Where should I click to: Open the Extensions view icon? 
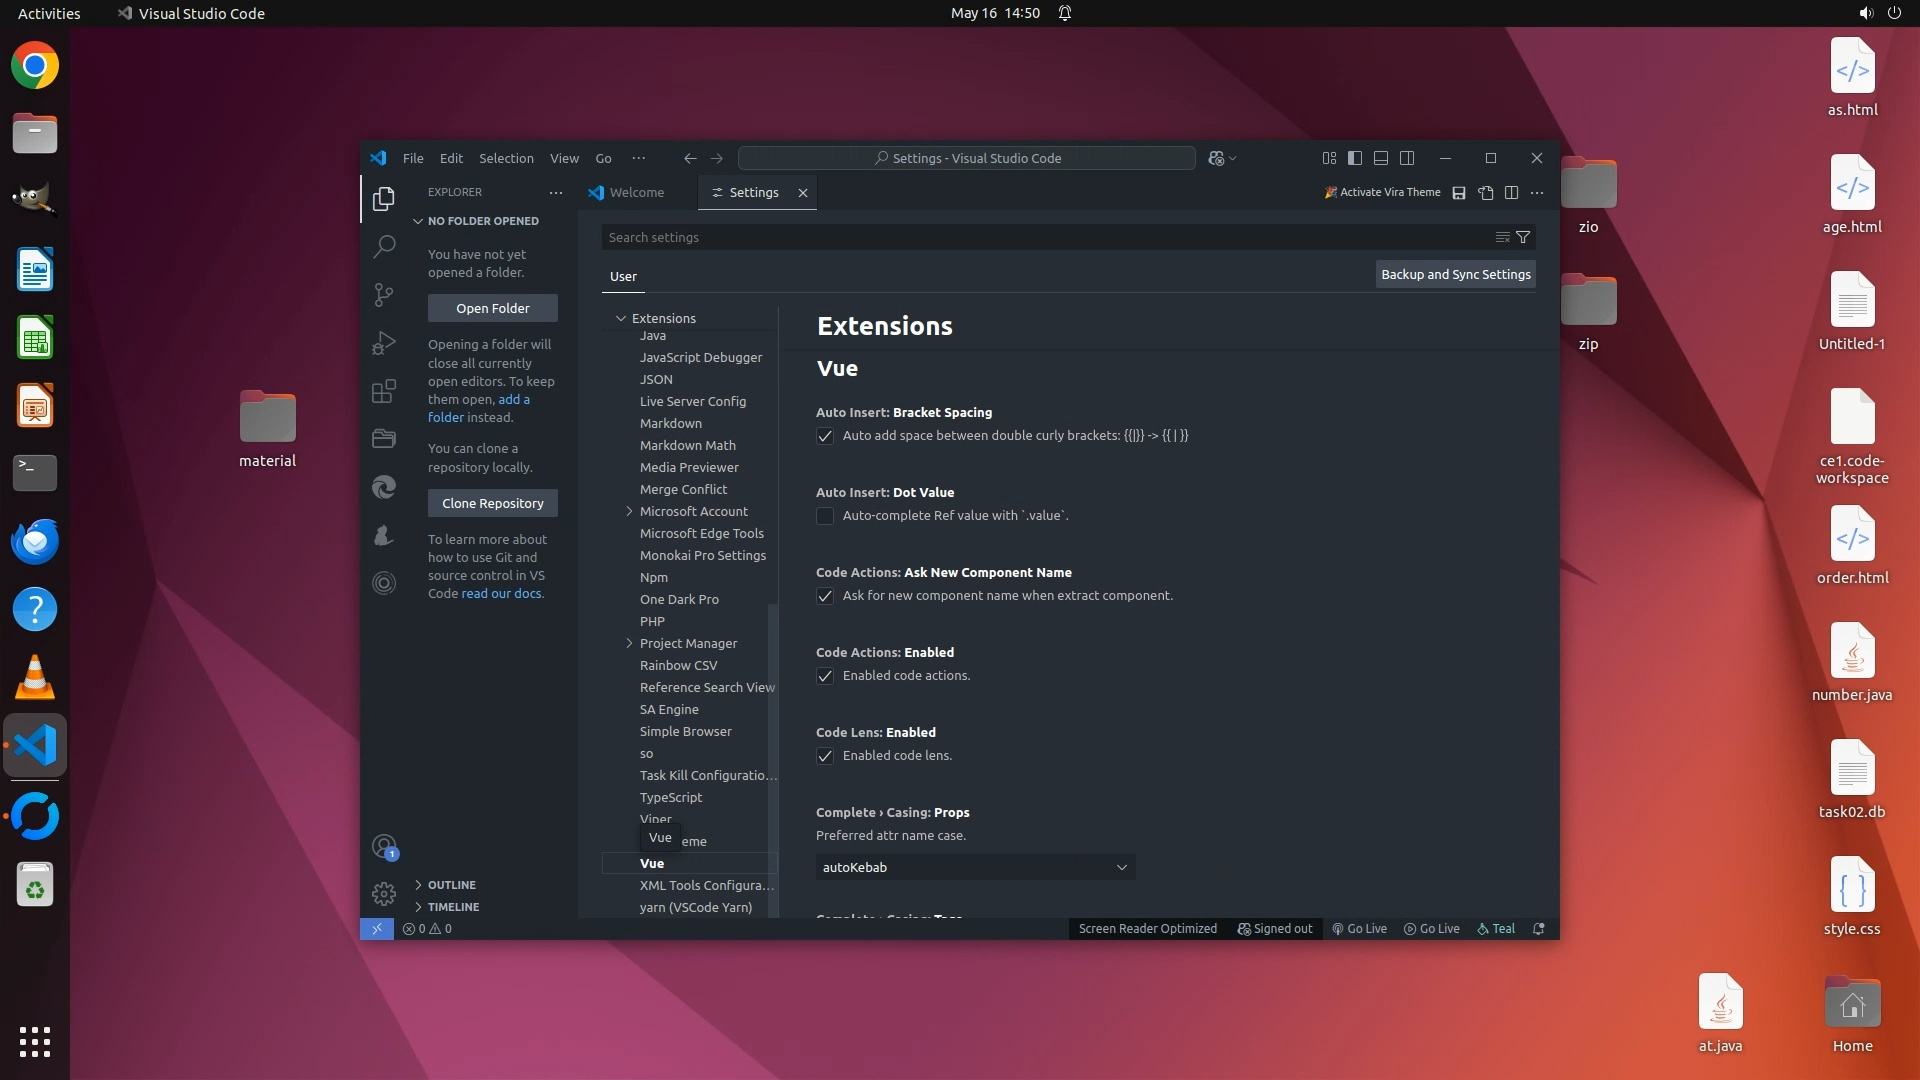384,391
